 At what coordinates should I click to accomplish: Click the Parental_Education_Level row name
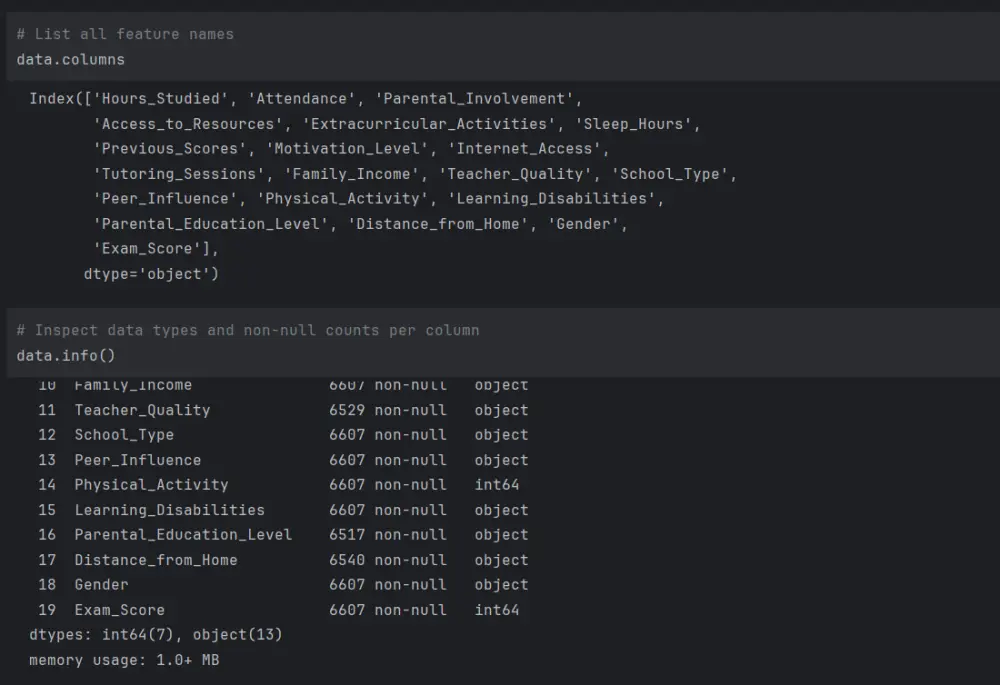coord(183,535)
